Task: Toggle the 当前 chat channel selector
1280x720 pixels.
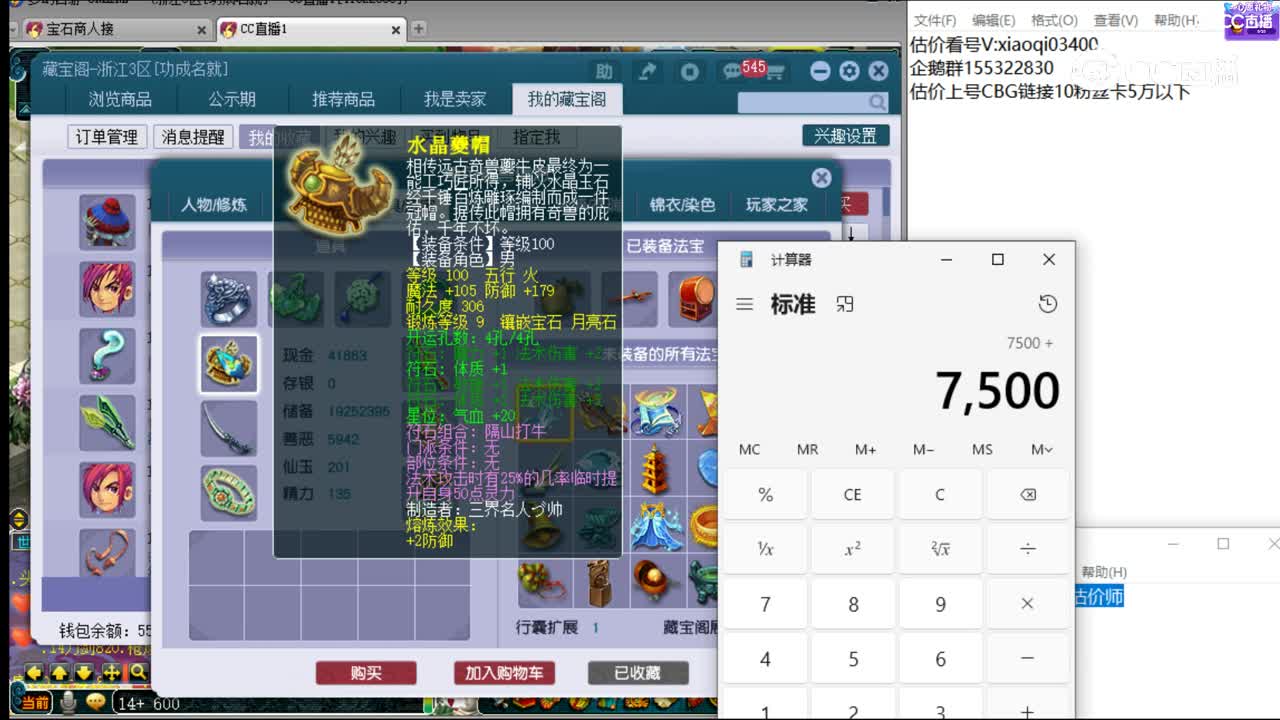Action: tap(35, 703)
